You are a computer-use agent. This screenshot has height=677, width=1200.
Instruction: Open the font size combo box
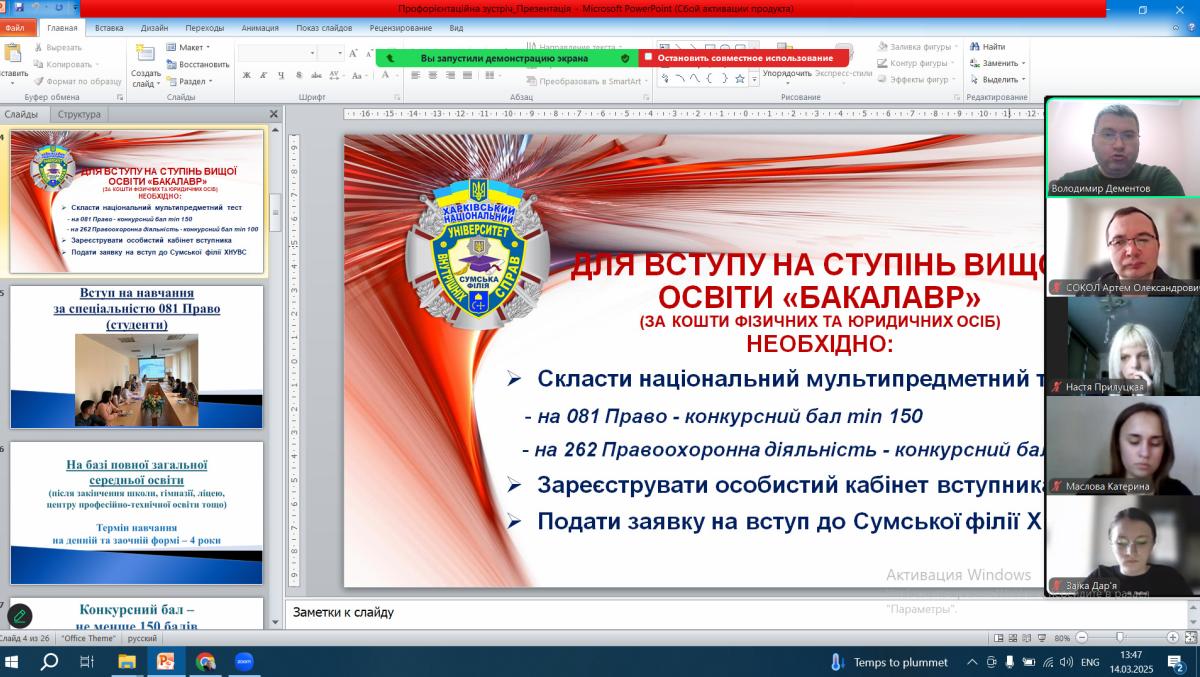pyautogui.click(x=331, y=53)
